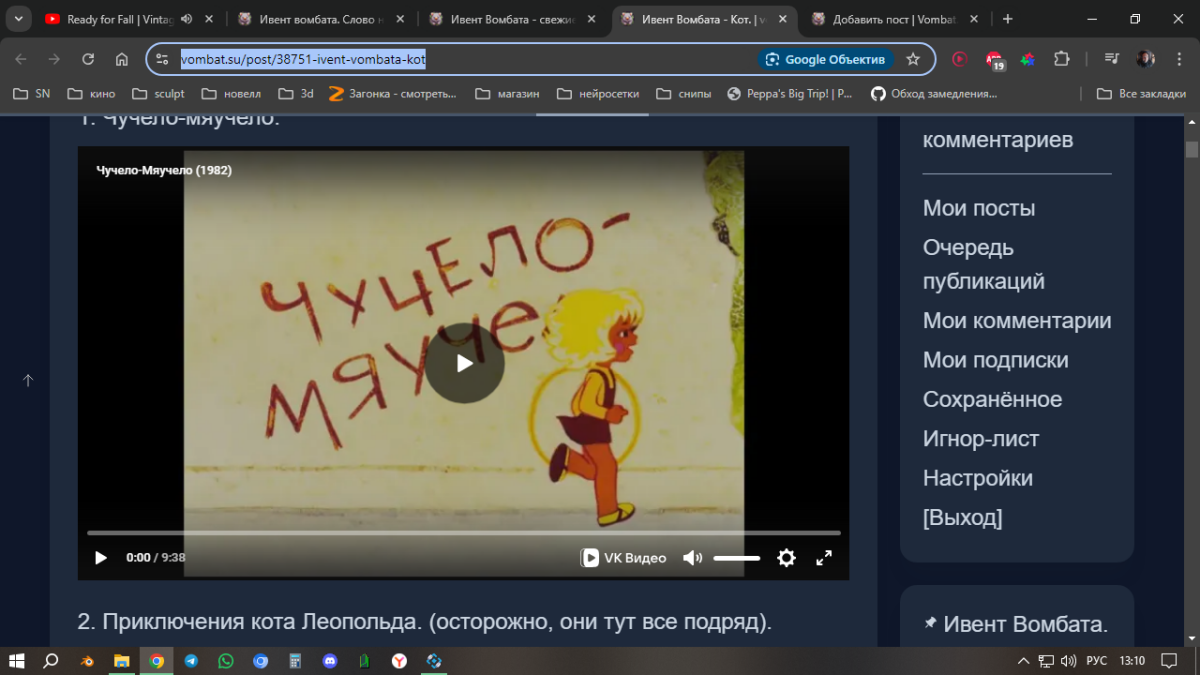The image size is (1200, 675).
Task: Open the Все закладки folder
Action: pyautogui.click(x=1141, y=94)
